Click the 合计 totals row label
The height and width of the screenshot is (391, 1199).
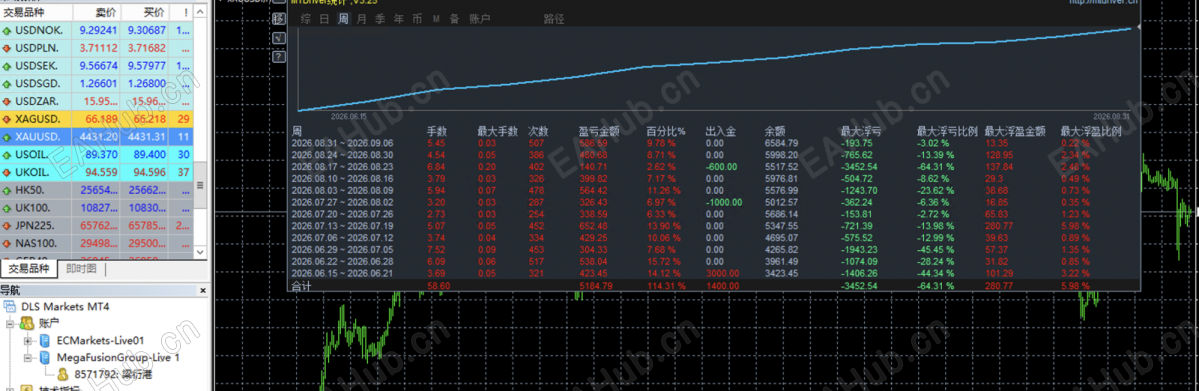tap(301, 285)
